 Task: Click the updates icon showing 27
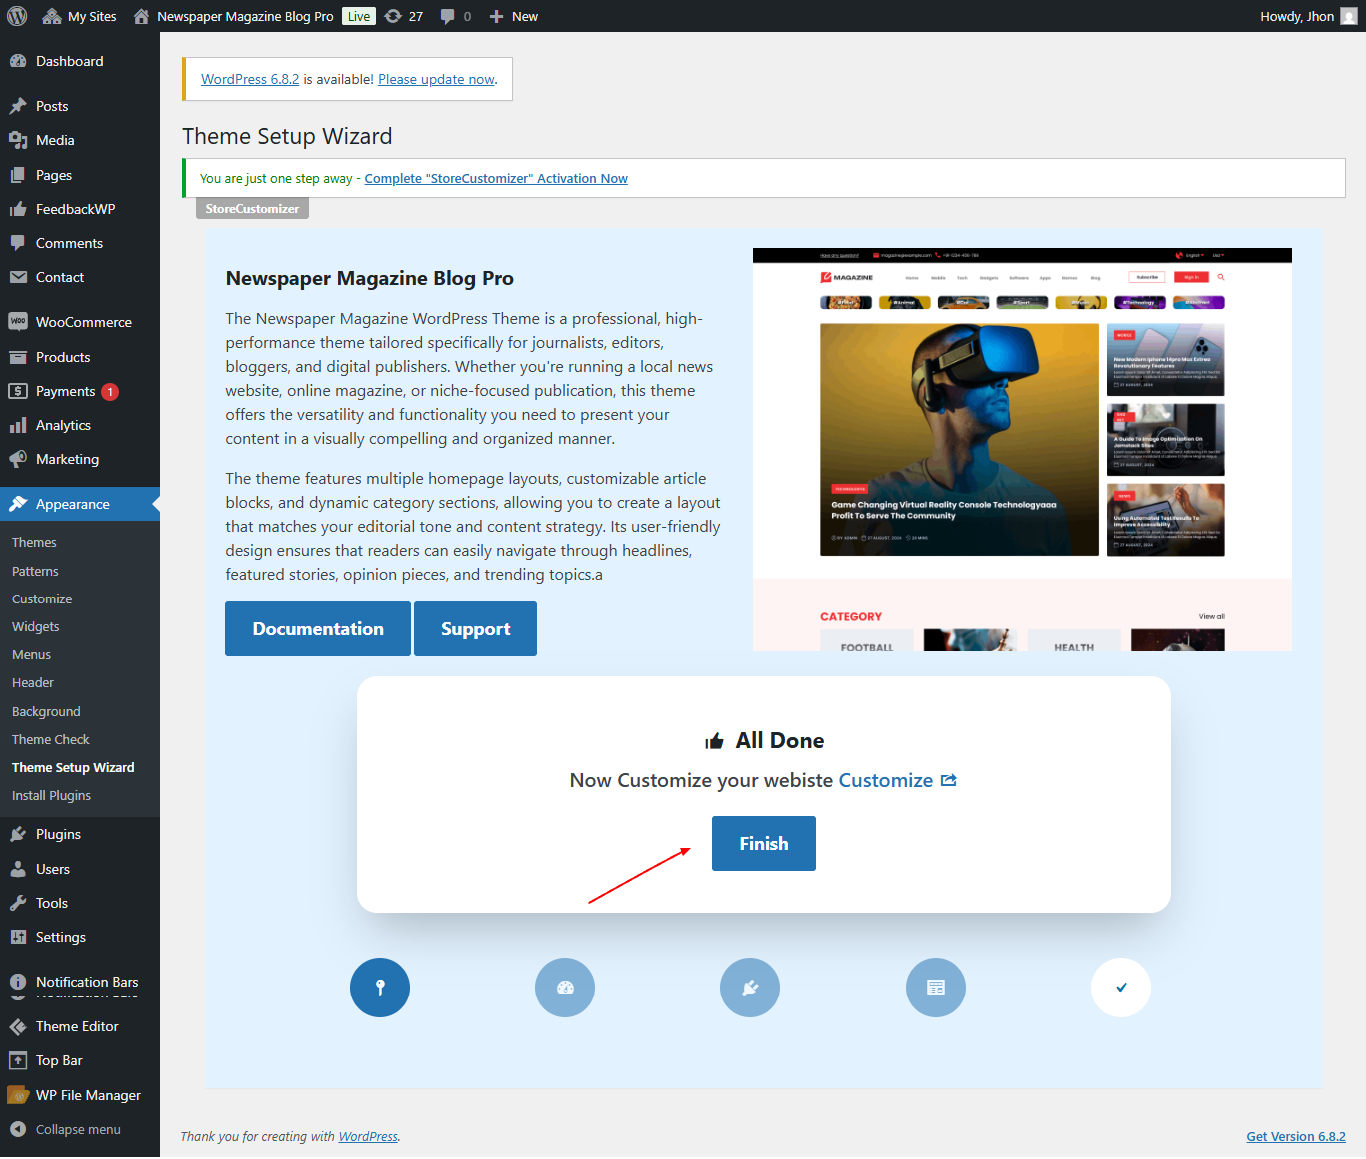(403, 16)
